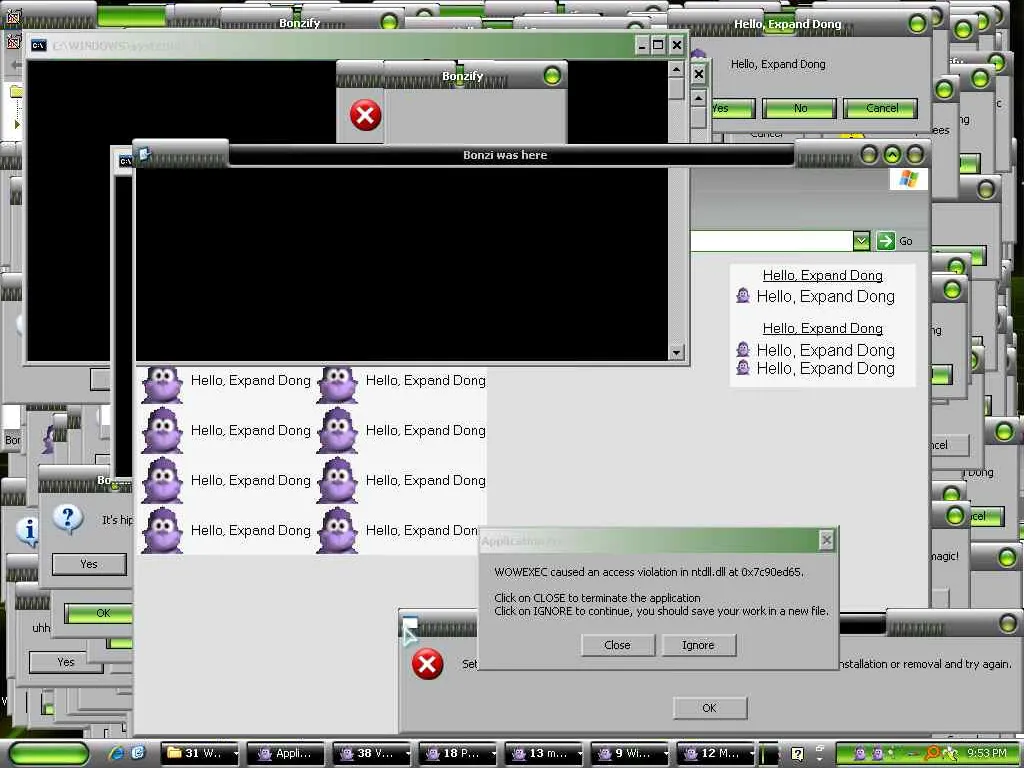Click the window icon left of the Bonzi was here title
Screen dimensions: 1024x768
pyautogui.click(x=144, y=154)
